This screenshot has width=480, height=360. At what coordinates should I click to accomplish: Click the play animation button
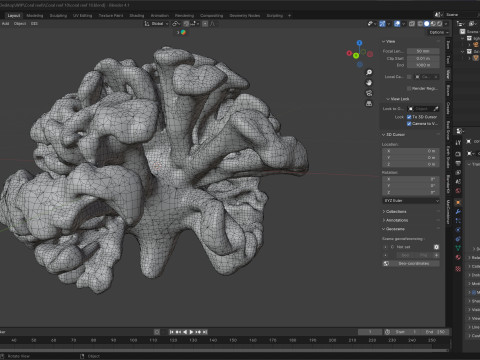pyautogui.click(x=191, y=332)
